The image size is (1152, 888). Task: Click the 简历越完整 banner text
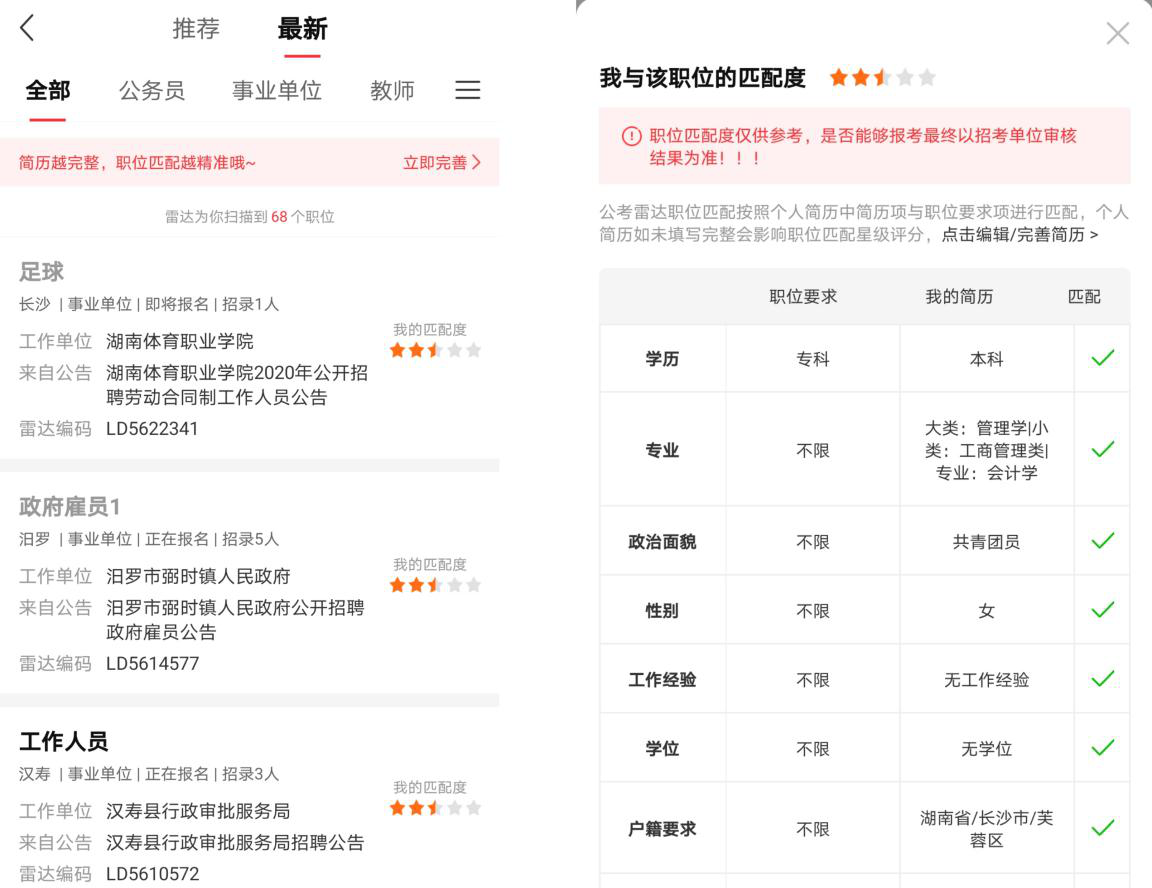pos(137,162)
